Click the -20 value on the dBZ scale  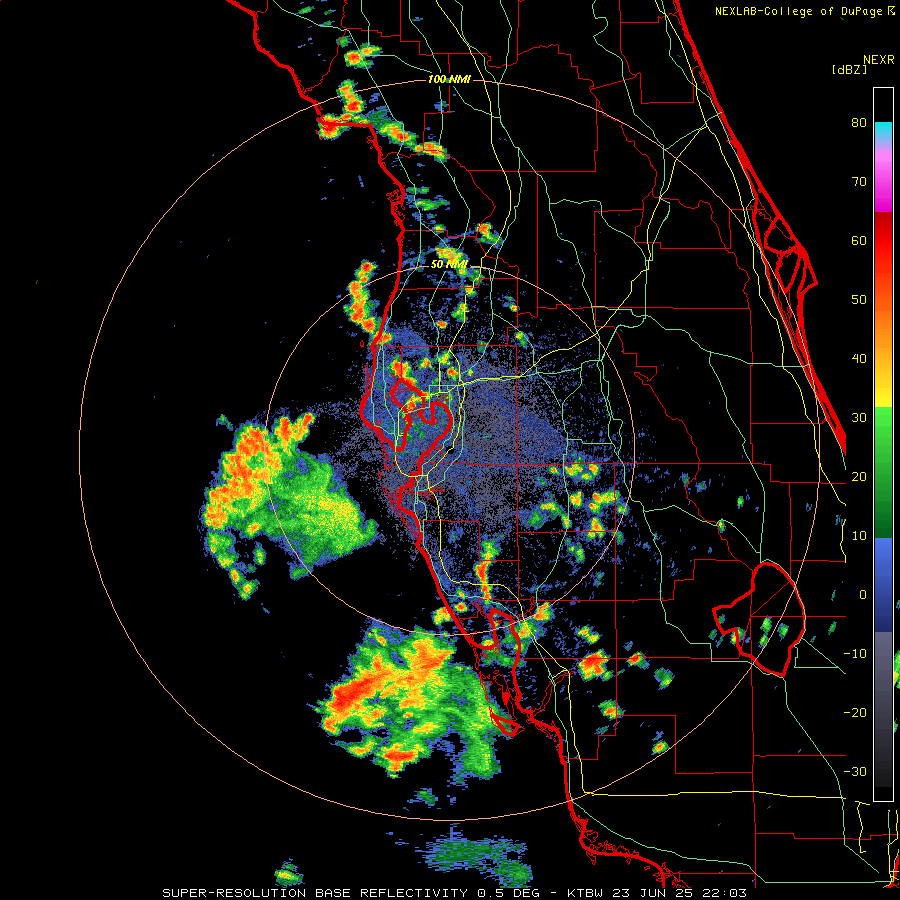[855, 712]
